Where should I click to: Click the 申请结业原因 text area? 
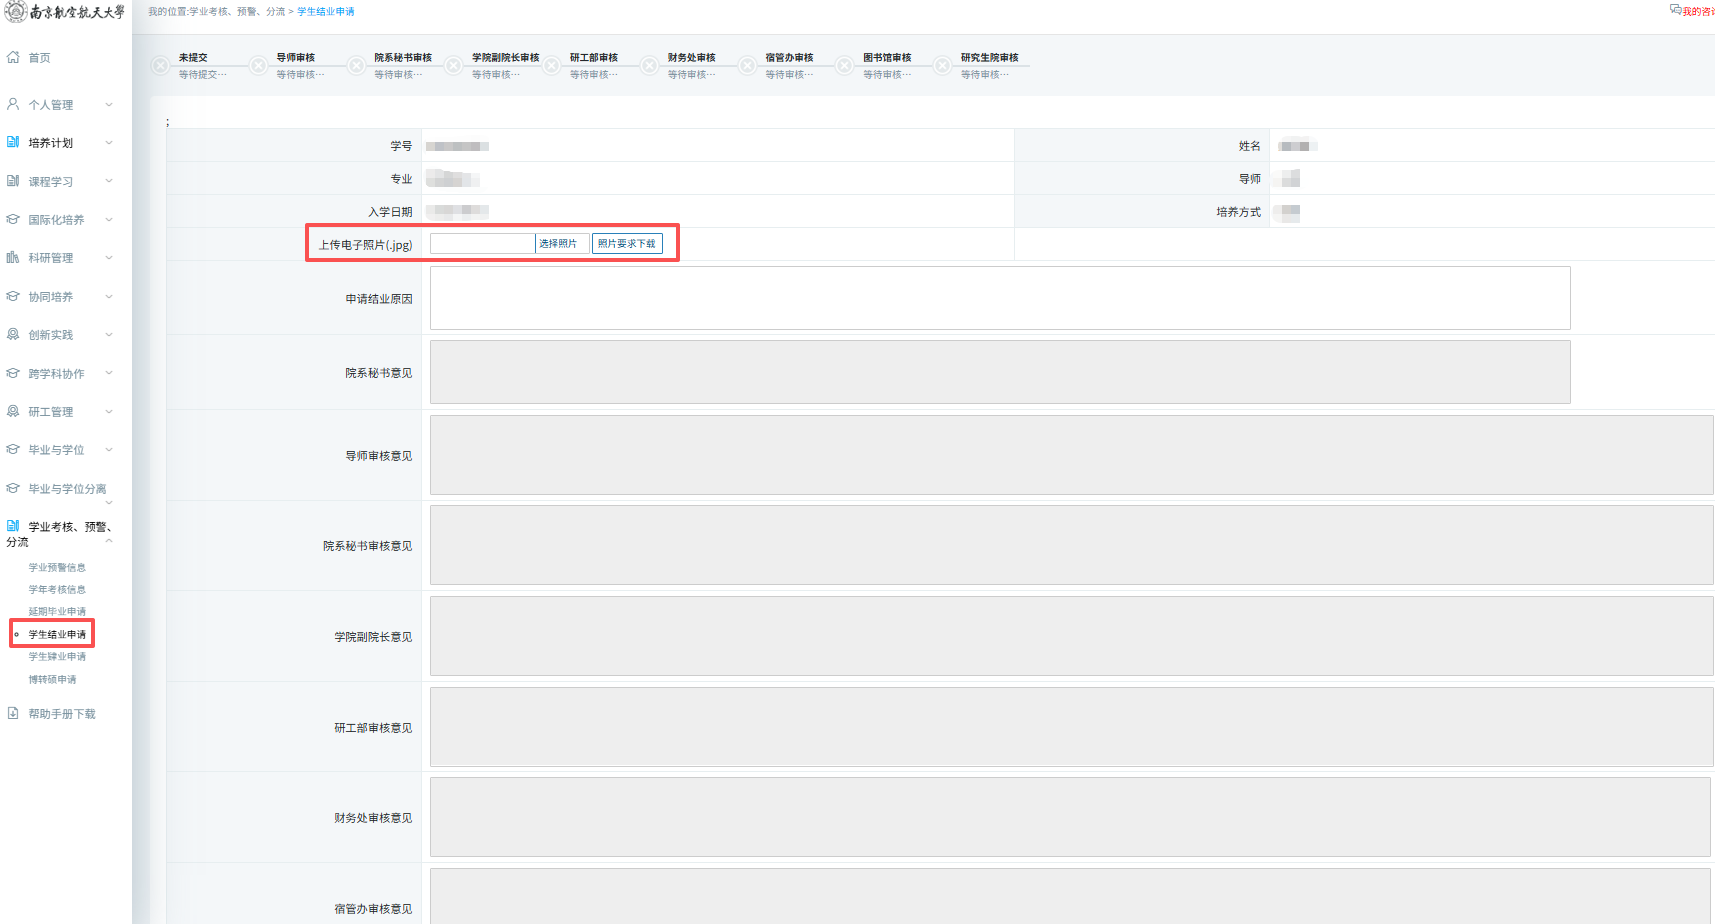tap(999, 298)
